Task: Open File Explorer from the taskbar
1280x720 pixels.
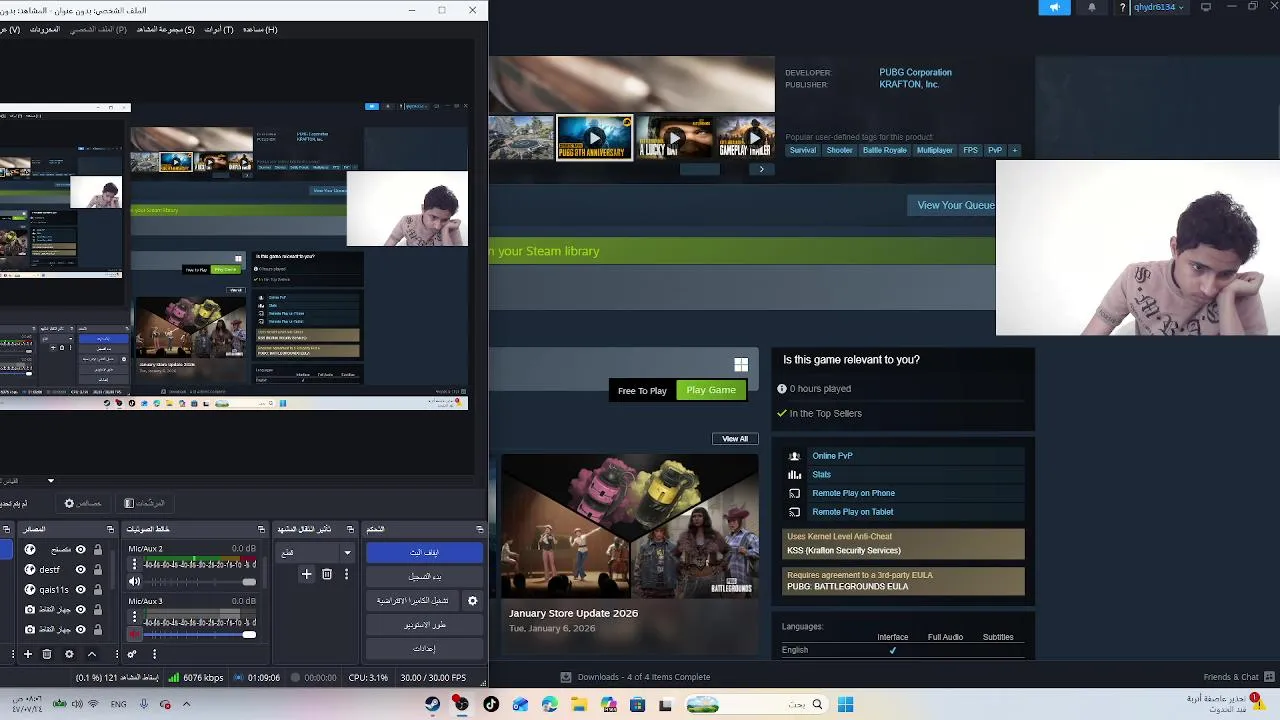Action: [x=579, y=705]
